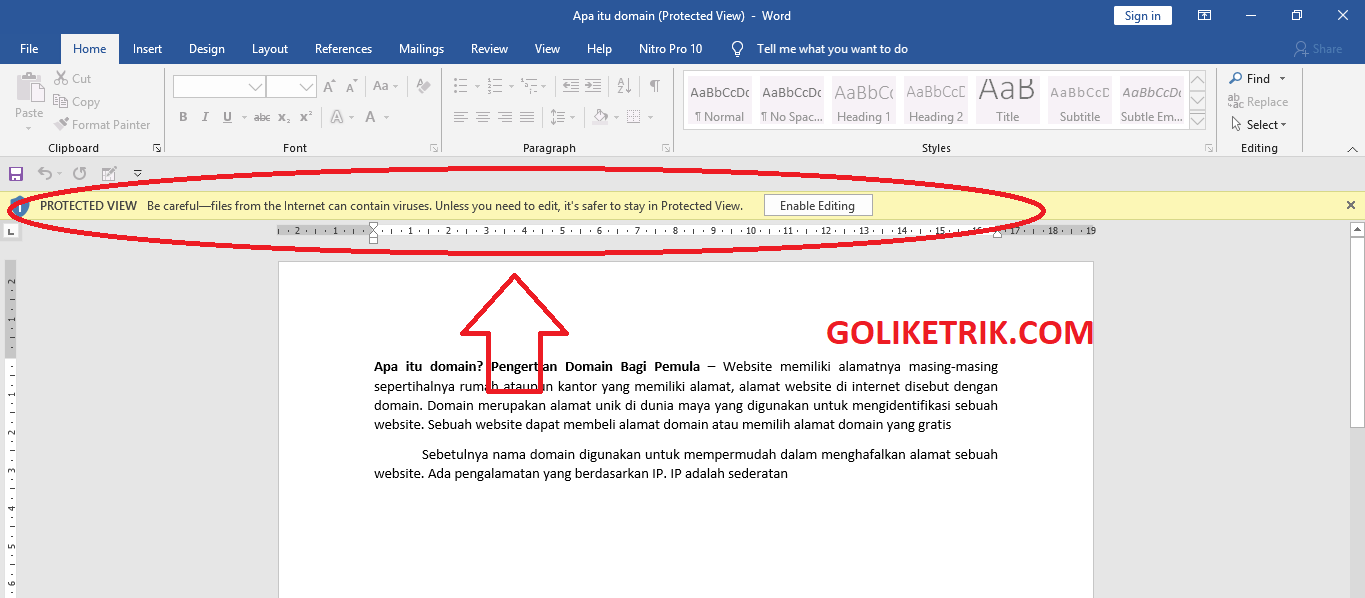Screen dimensions: 1365x598
Task: Click the Redo icon in quick toolbar
Action: click(x=80, y=173)
